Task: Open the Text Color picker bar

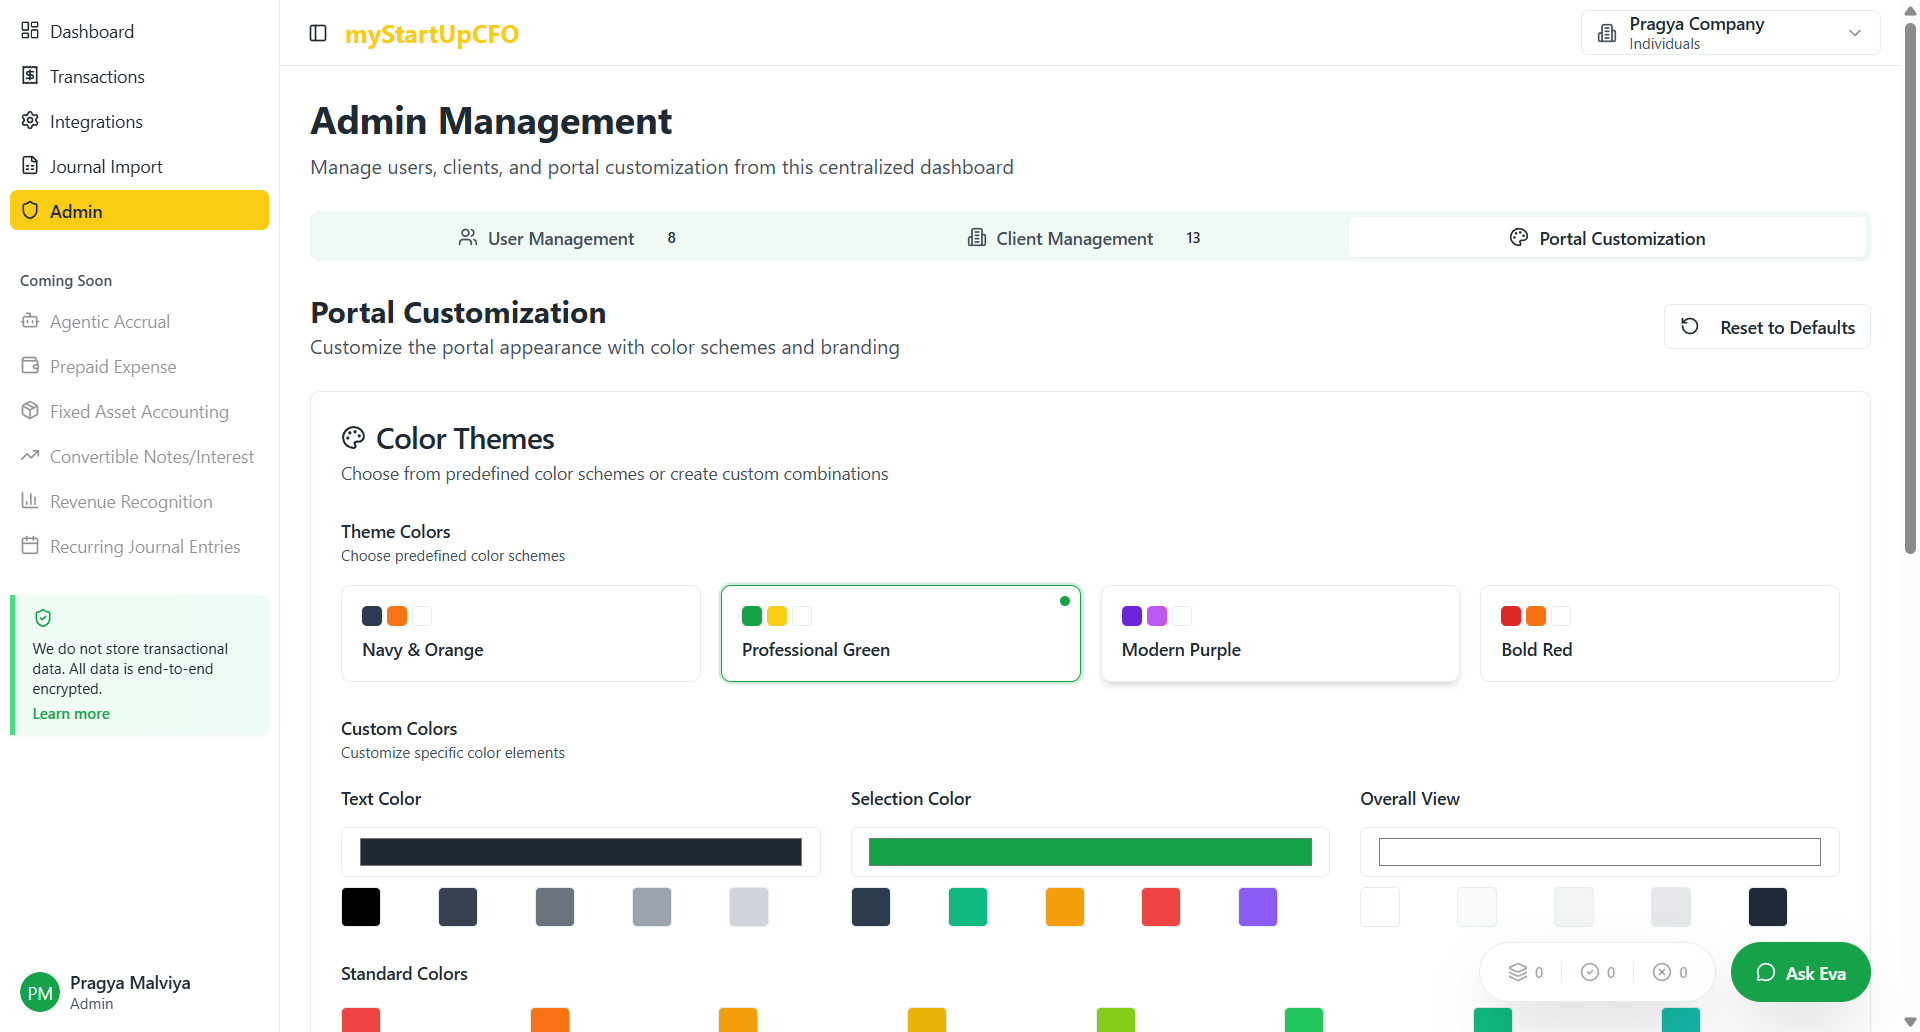Action: pos(580,852)
